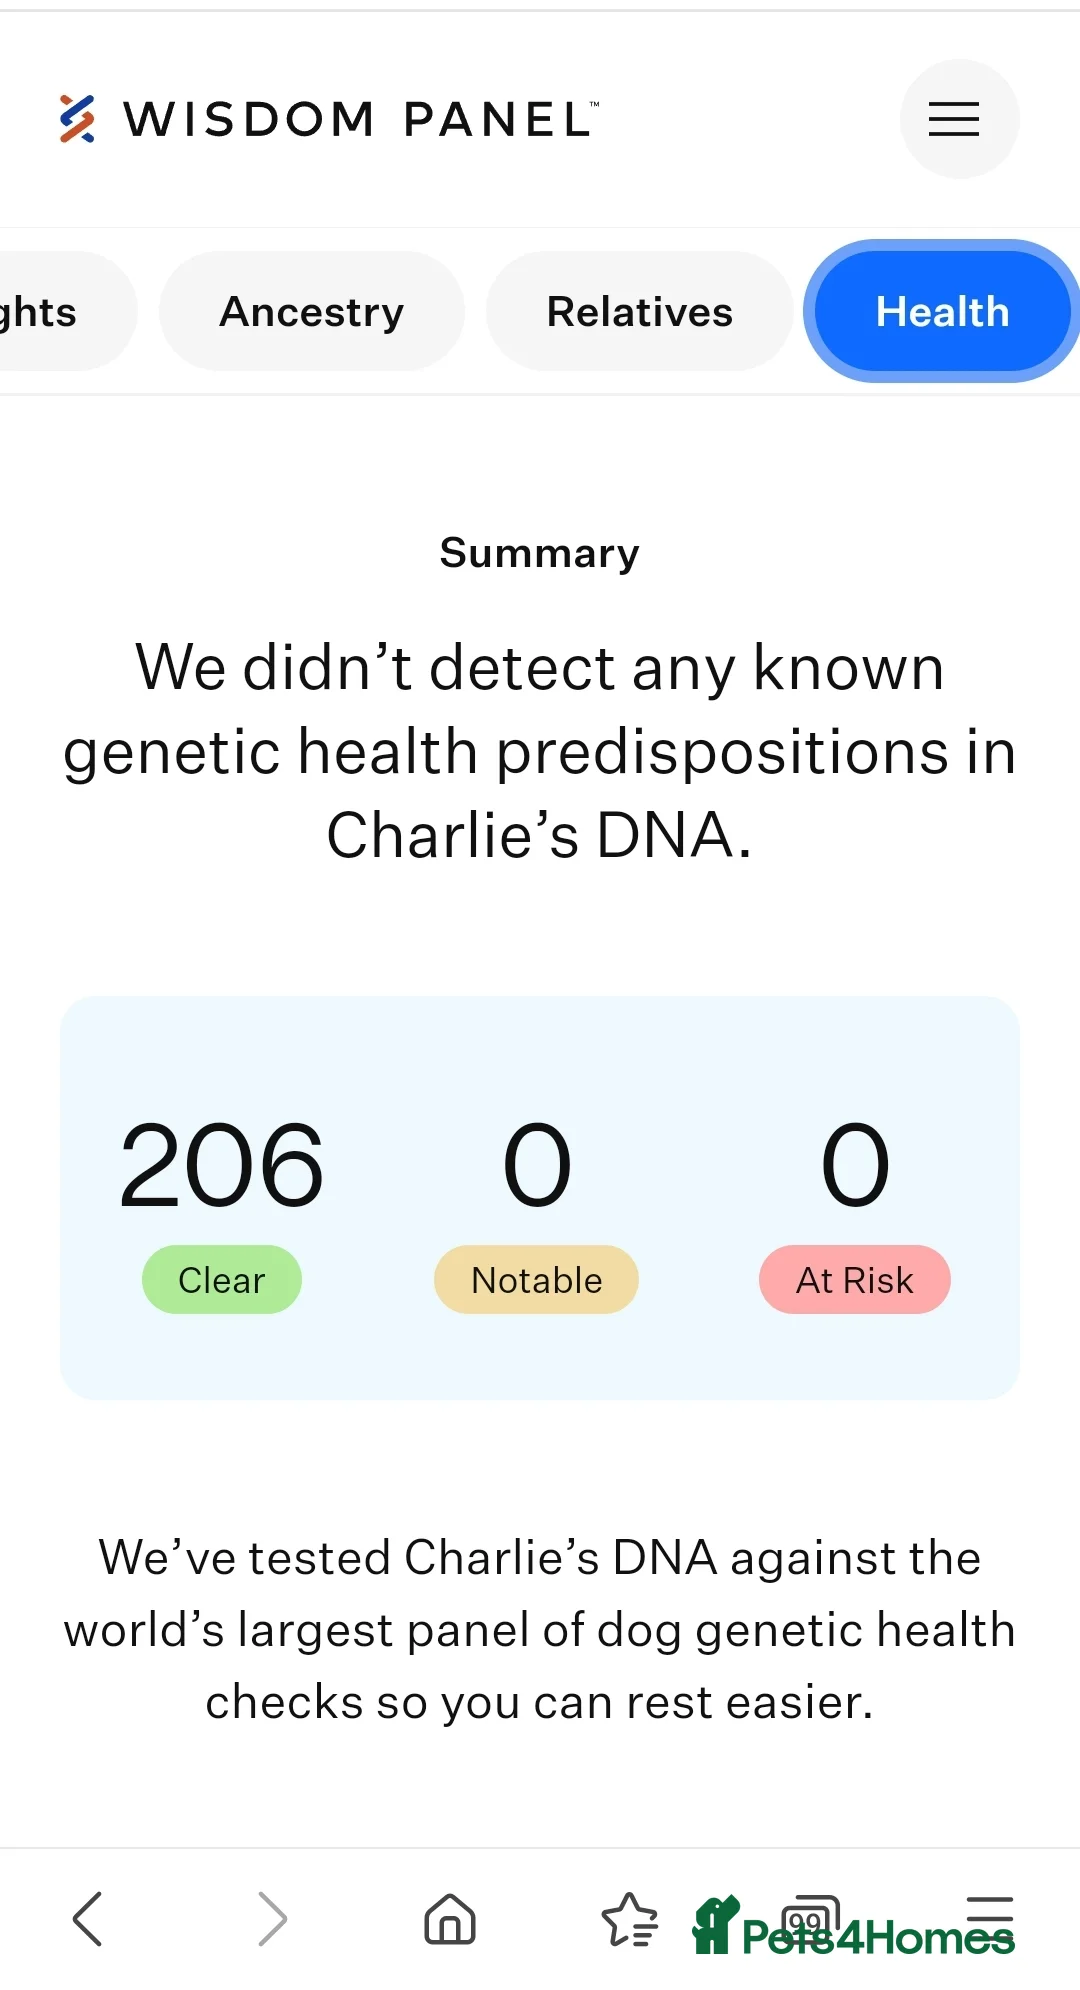
Task: Switch to the Ancestry tab
Action: click(x=311, y=311)
